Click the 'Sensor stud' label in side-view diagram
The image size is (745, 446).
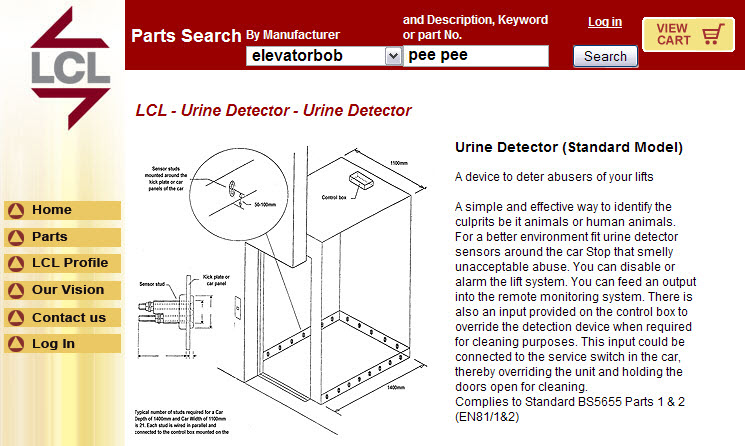tap(152, 284)
